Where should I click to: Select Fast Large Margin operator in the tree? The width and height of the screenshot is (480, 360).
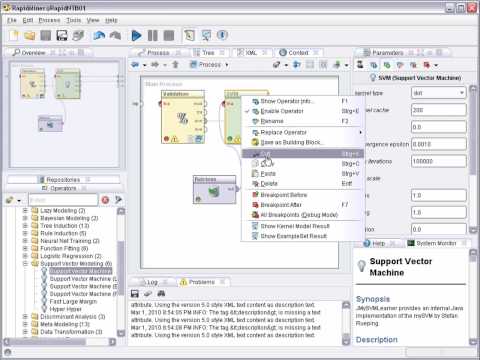[73, 301]
